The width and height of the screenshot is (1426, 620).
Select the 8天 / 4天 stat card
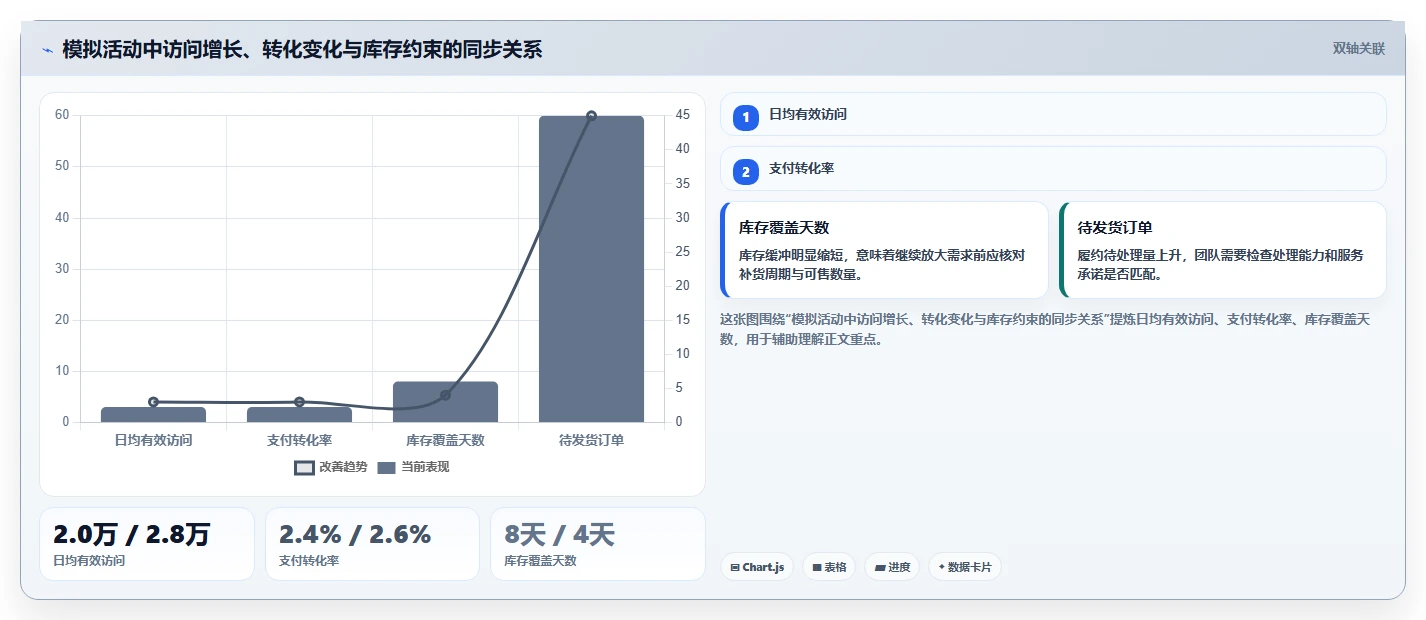[598, 544]
